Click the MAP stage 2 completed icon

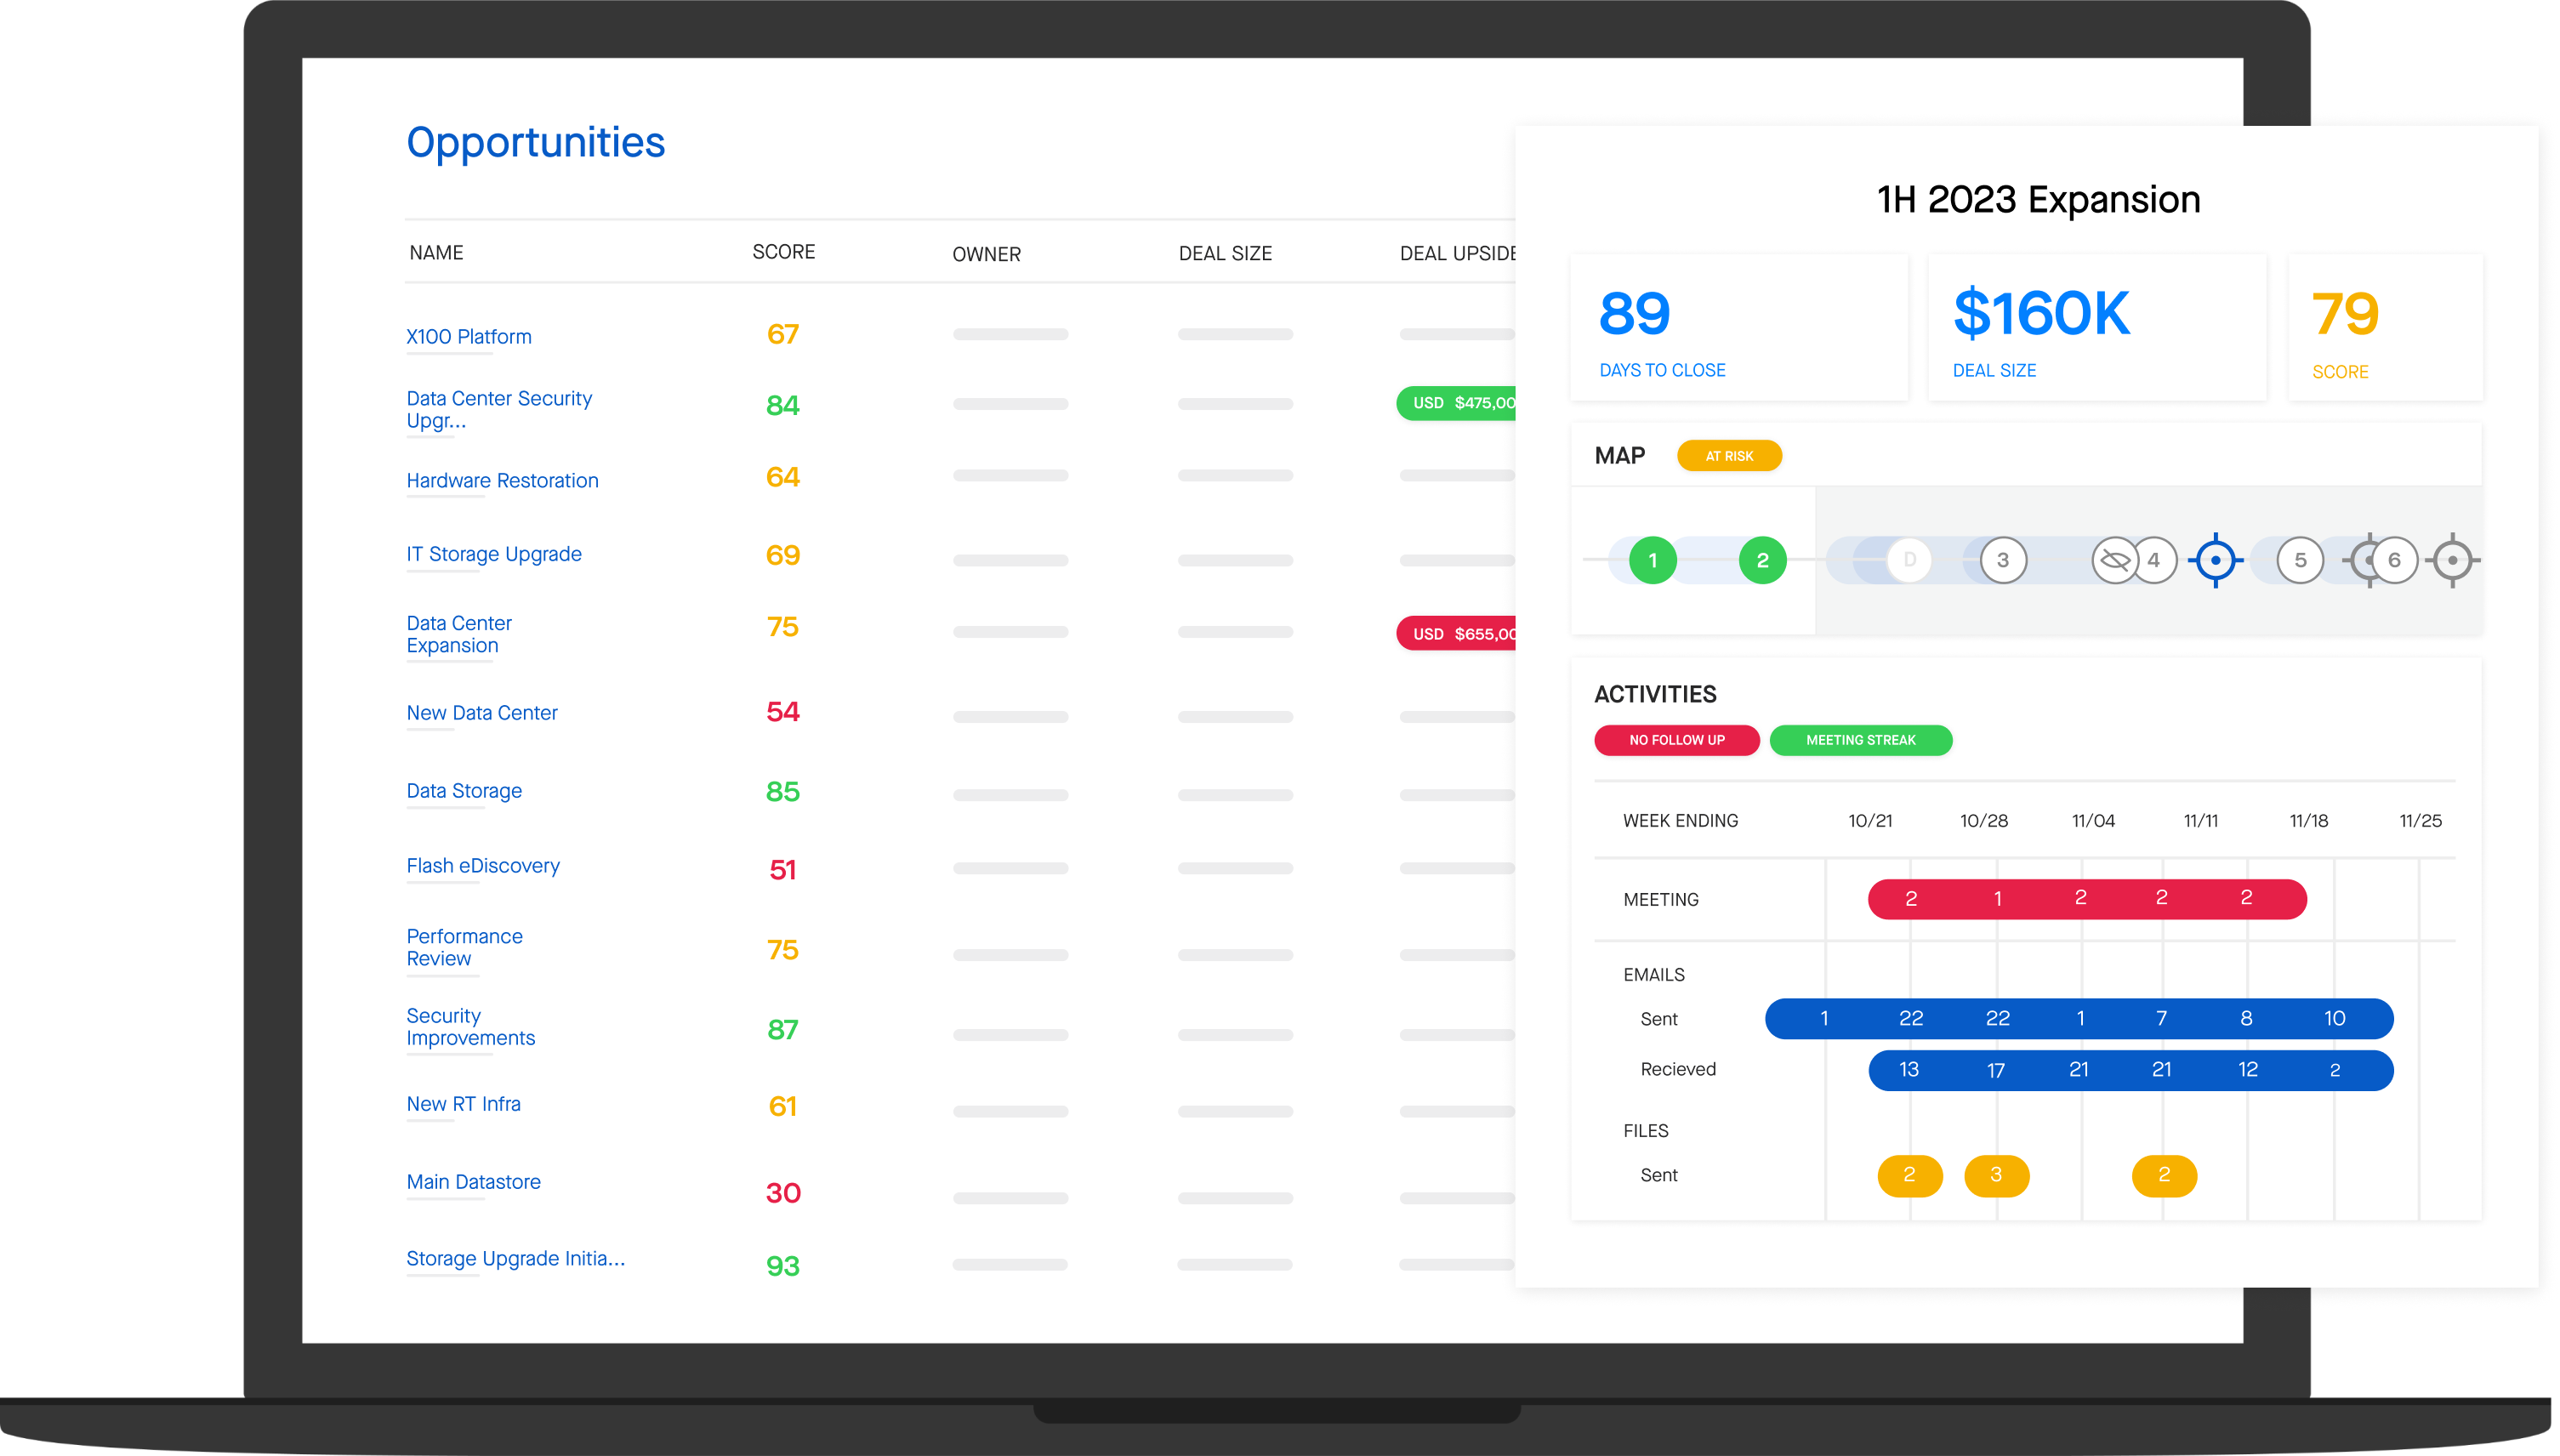[x=1764, y=560]
